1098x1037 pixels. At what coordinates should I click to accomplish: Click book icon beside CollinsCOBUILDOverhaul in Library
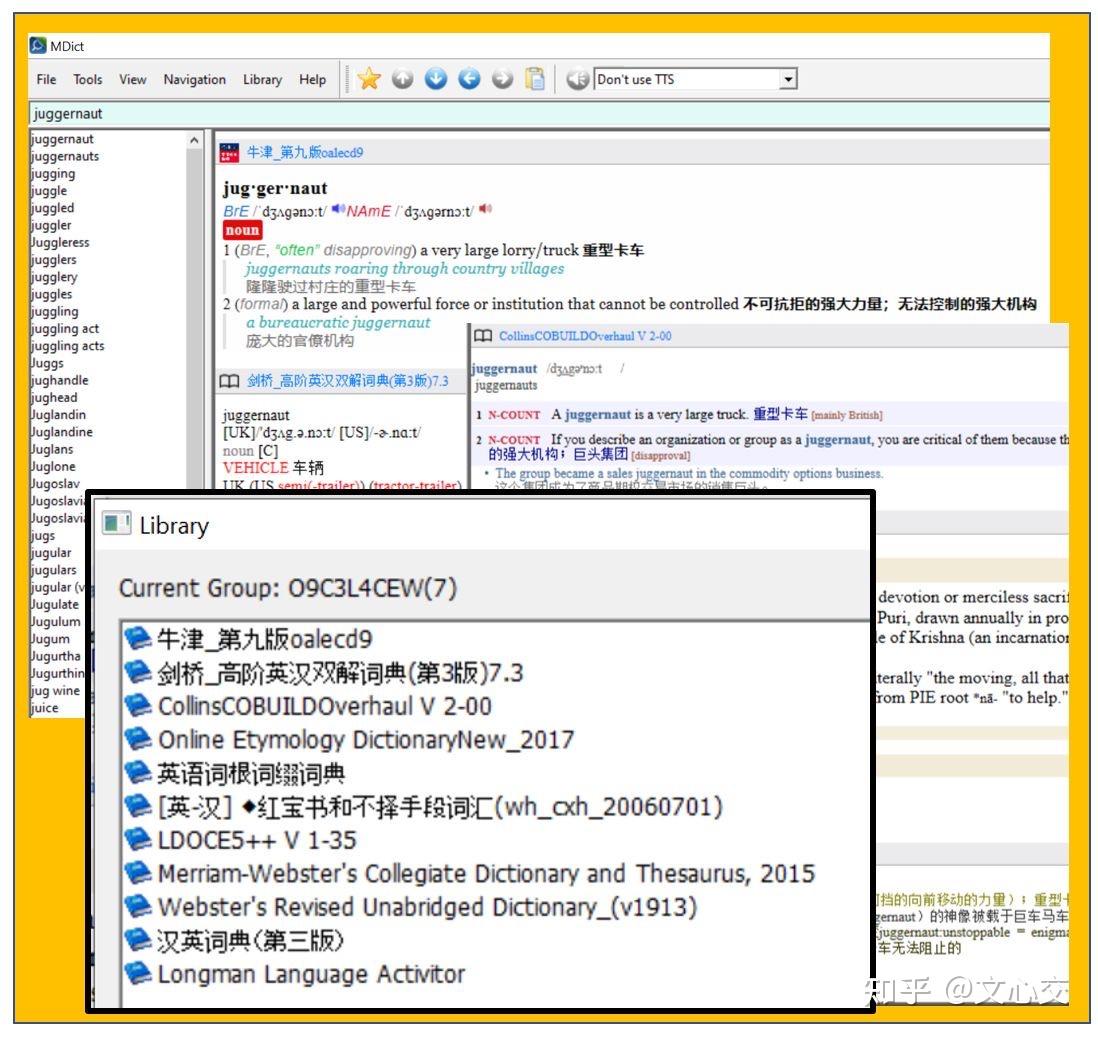(138, 705)
